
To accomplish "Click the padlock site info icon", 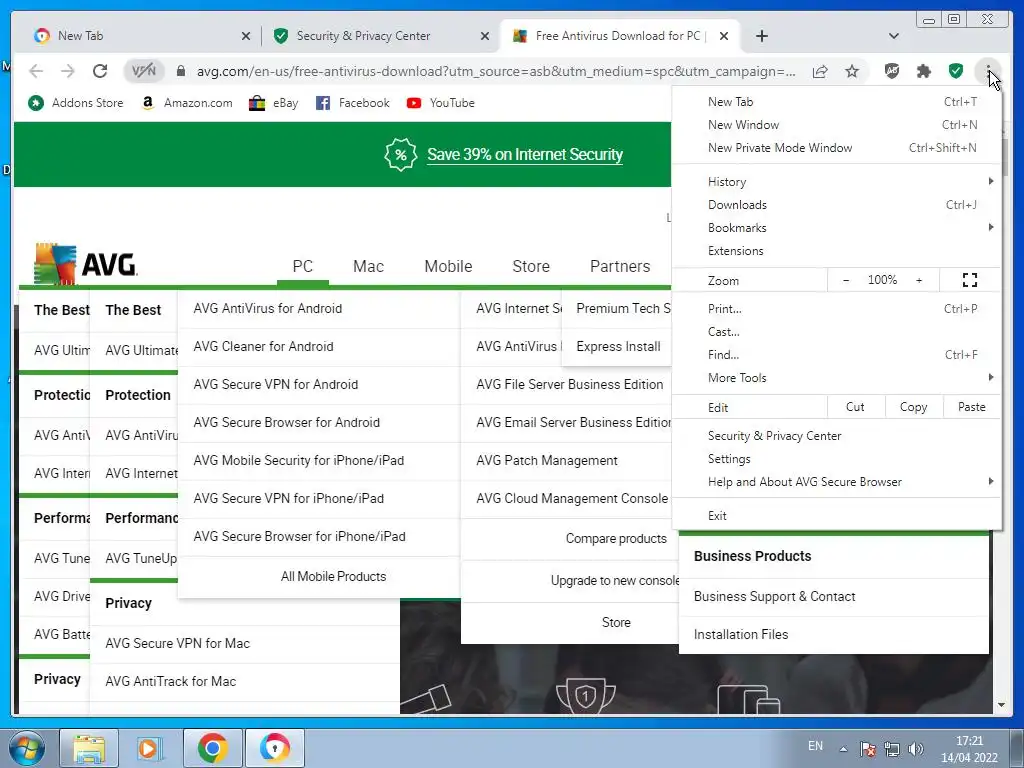I will (x=181, y=71).
